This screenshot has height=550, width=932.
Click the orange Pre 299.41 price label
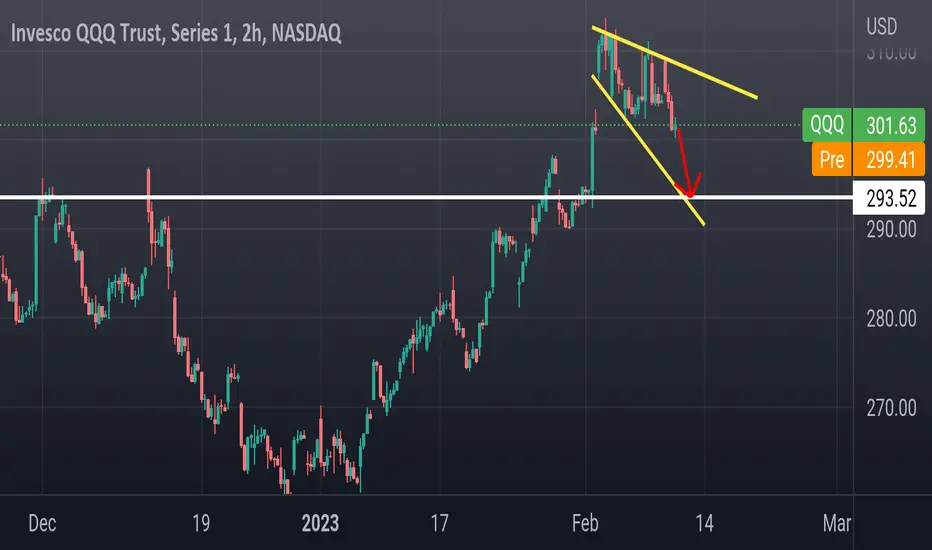point(868,159)
